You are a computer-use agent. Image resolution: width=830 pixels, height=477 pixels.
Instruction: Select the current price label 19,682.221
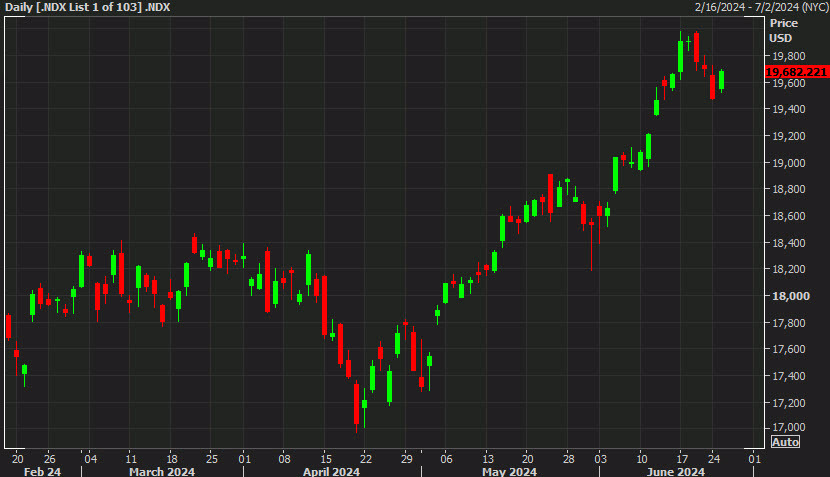click(797, 72)
